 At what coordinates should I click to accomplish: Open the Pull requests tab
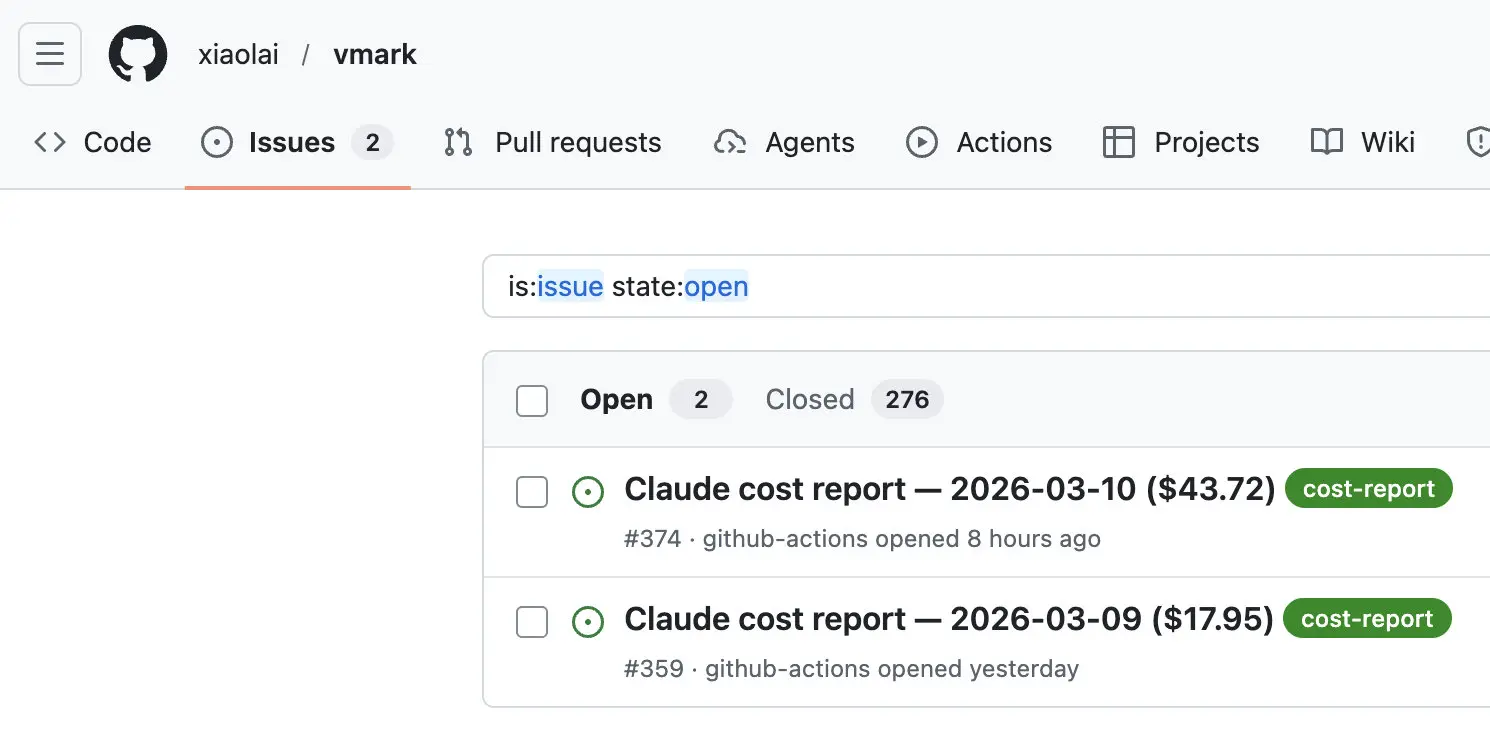point(552,143)
